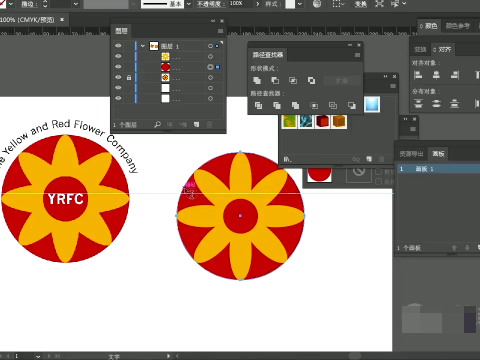
Task: Click Outline pathfinder icon
Action: (333, 106)
